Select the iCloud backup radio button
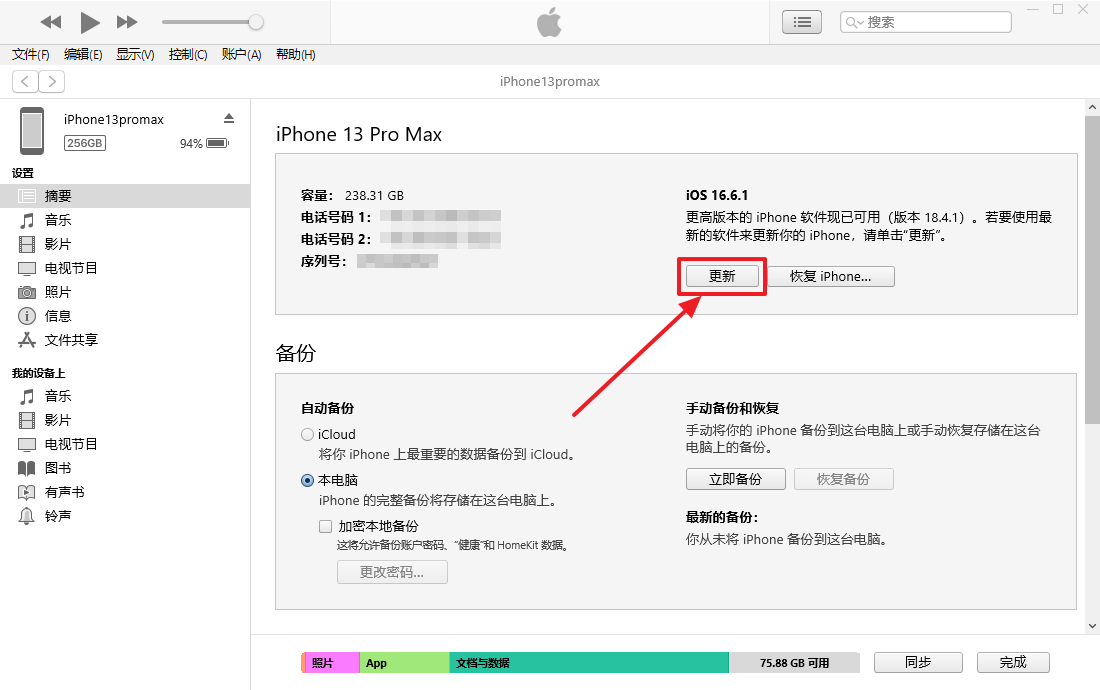 click(x=307, y=435)
